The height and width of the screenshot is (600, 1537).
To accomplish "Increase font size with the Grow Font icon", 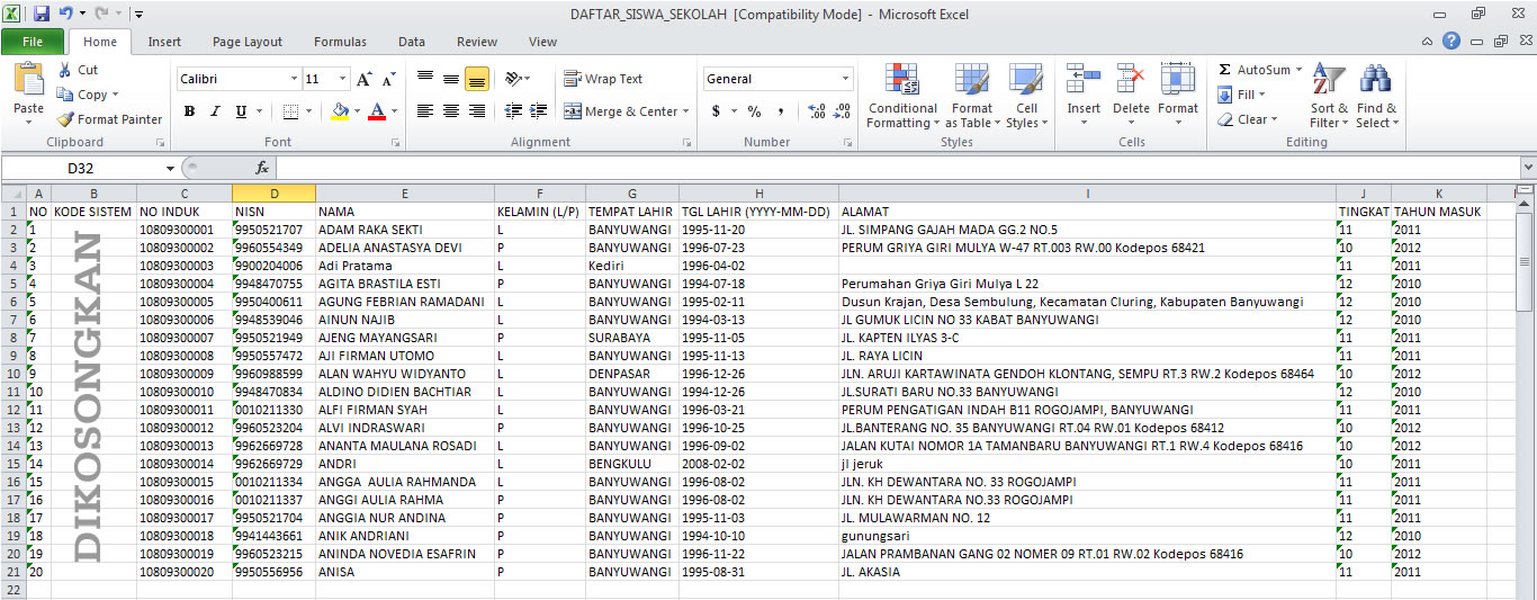I will [x=365, y=79].
